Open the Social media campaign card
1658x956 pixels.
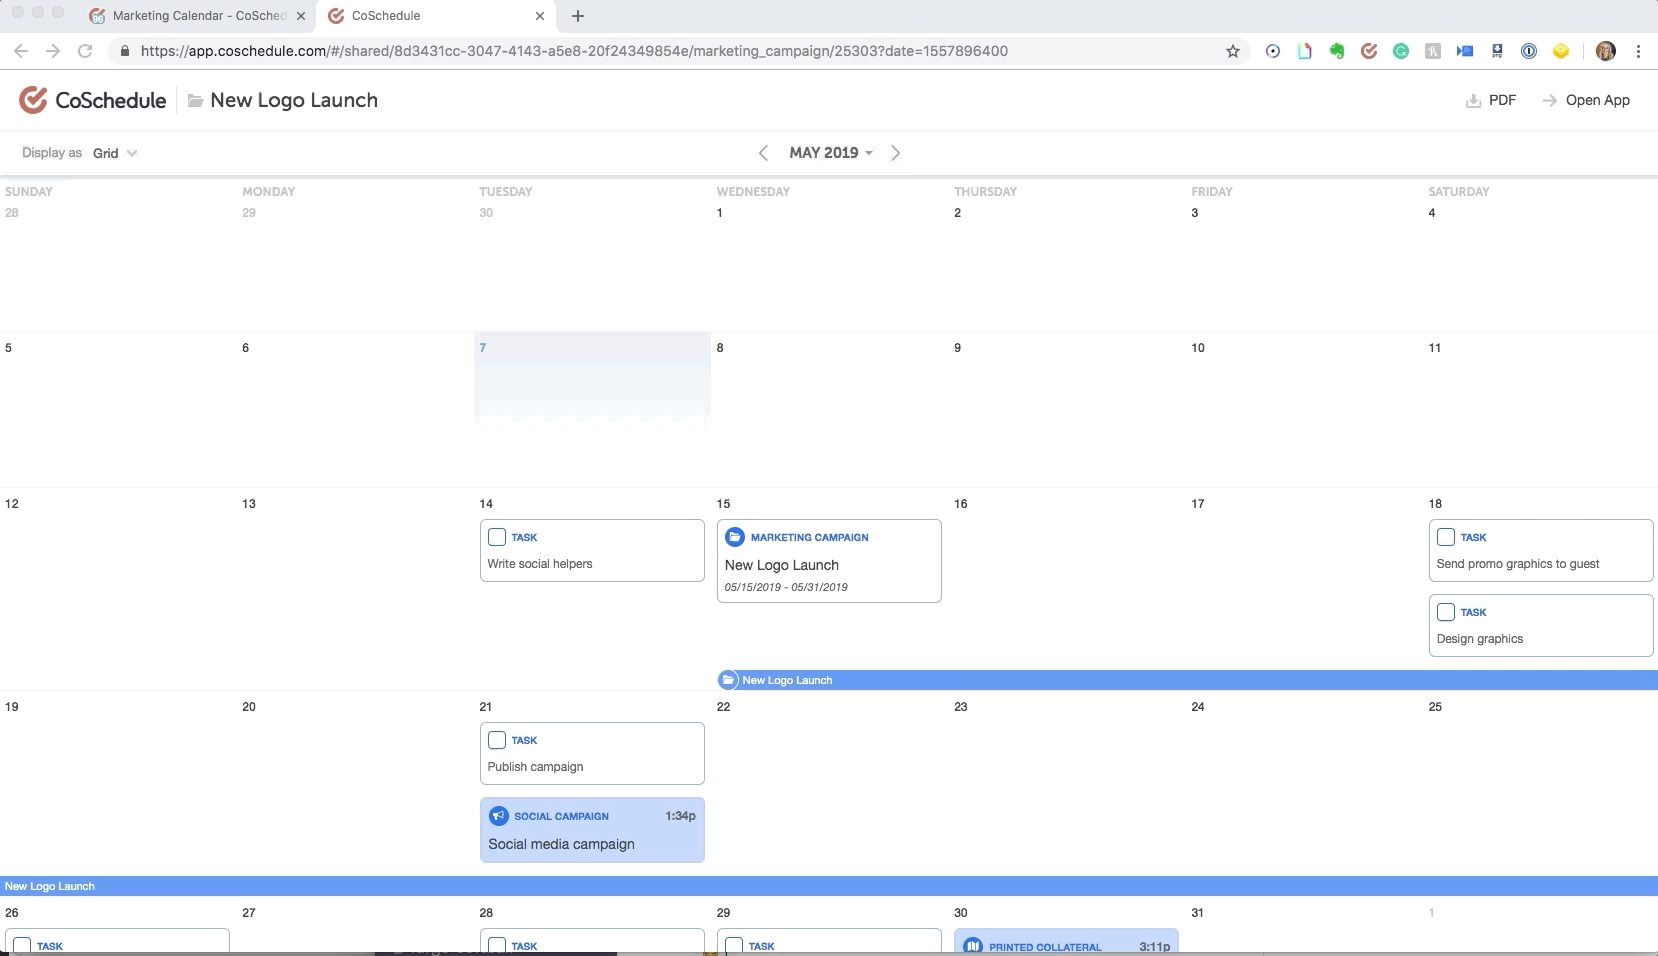592,830
